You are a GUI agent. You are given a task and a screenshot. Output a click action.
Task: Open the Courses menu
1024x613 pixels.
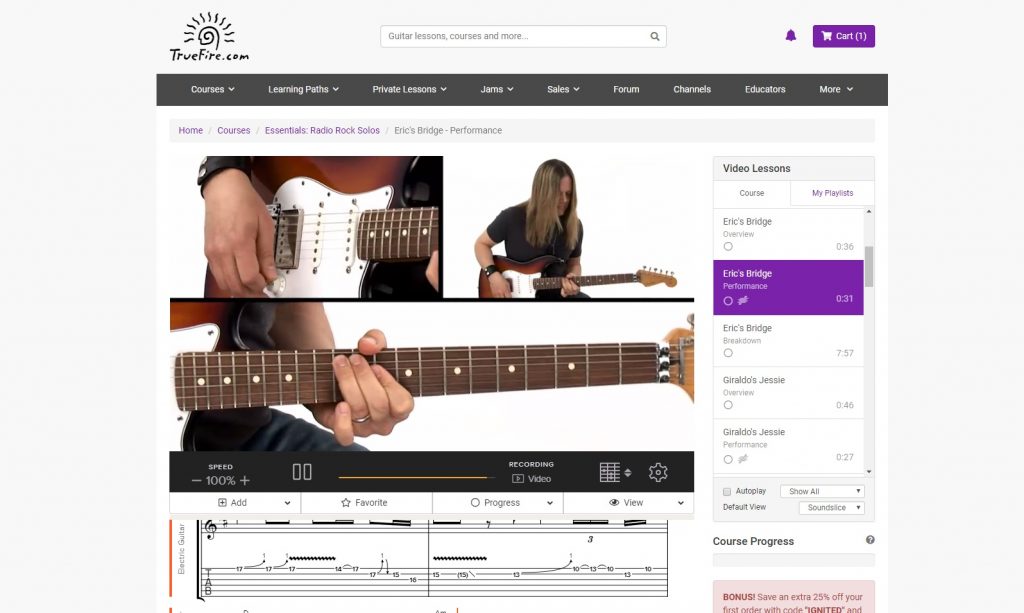tap(212, 89)
